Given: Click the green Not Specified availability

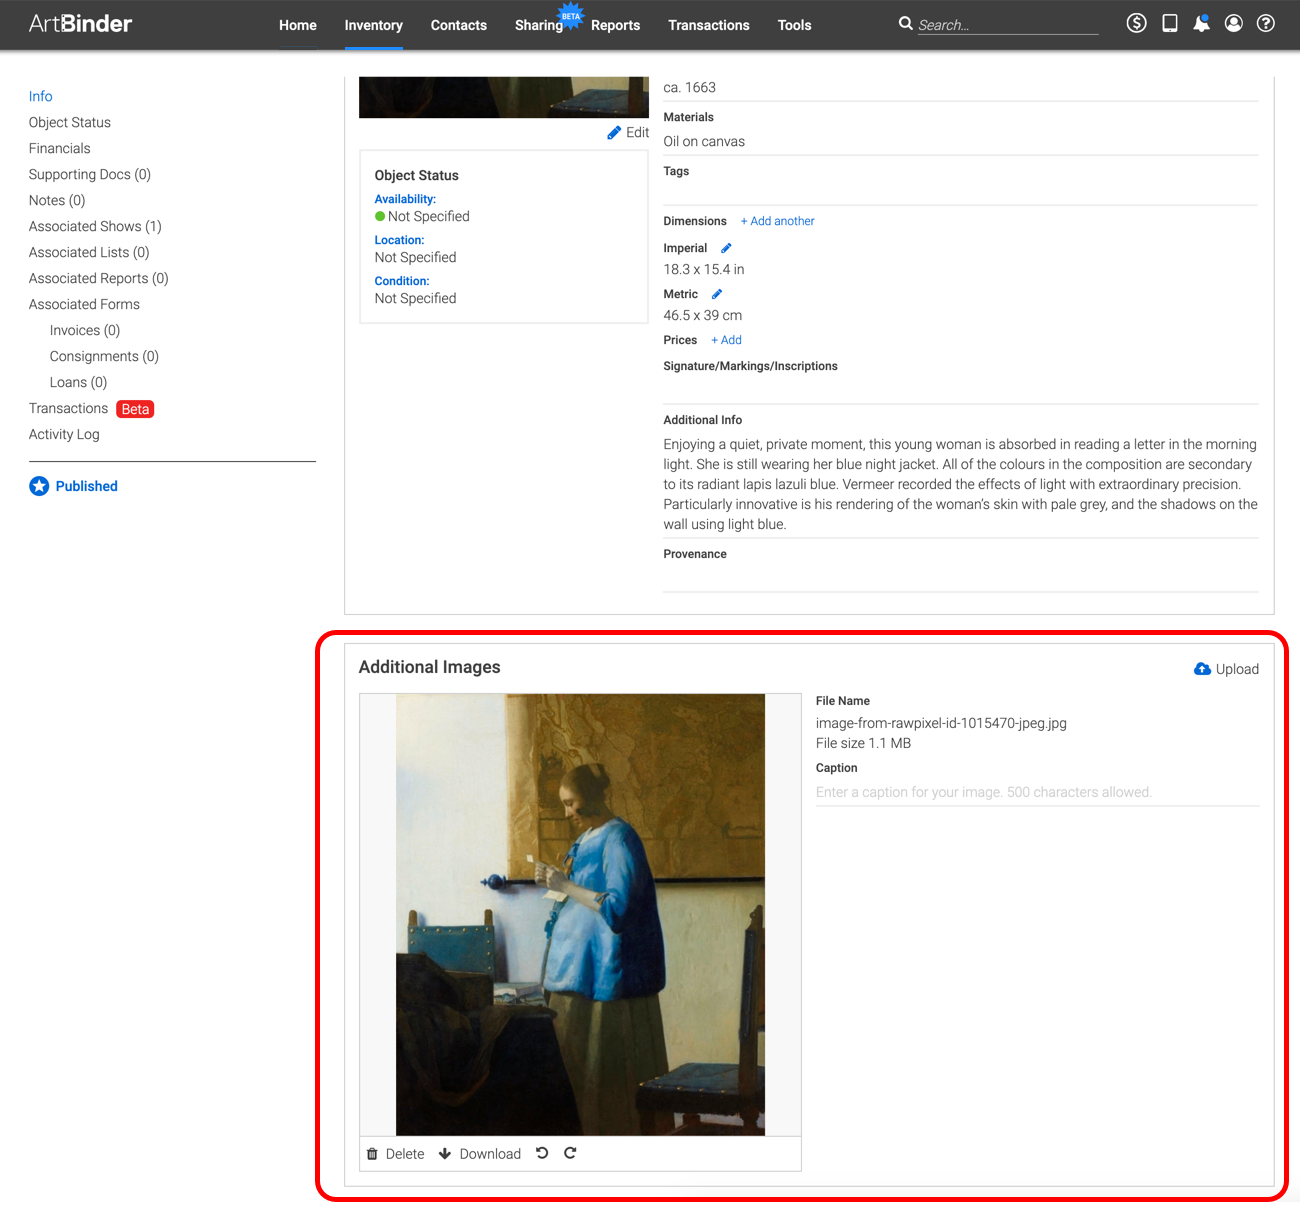Looking at the screenshot, I should (422, 216).
